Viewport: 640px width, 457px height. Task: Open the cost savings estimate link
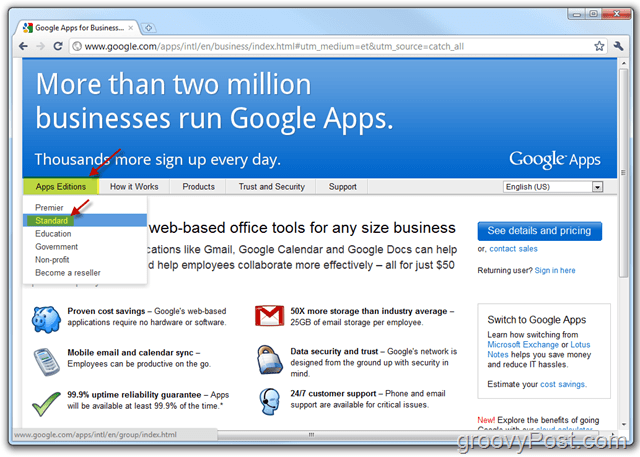(x=563, y=384)
